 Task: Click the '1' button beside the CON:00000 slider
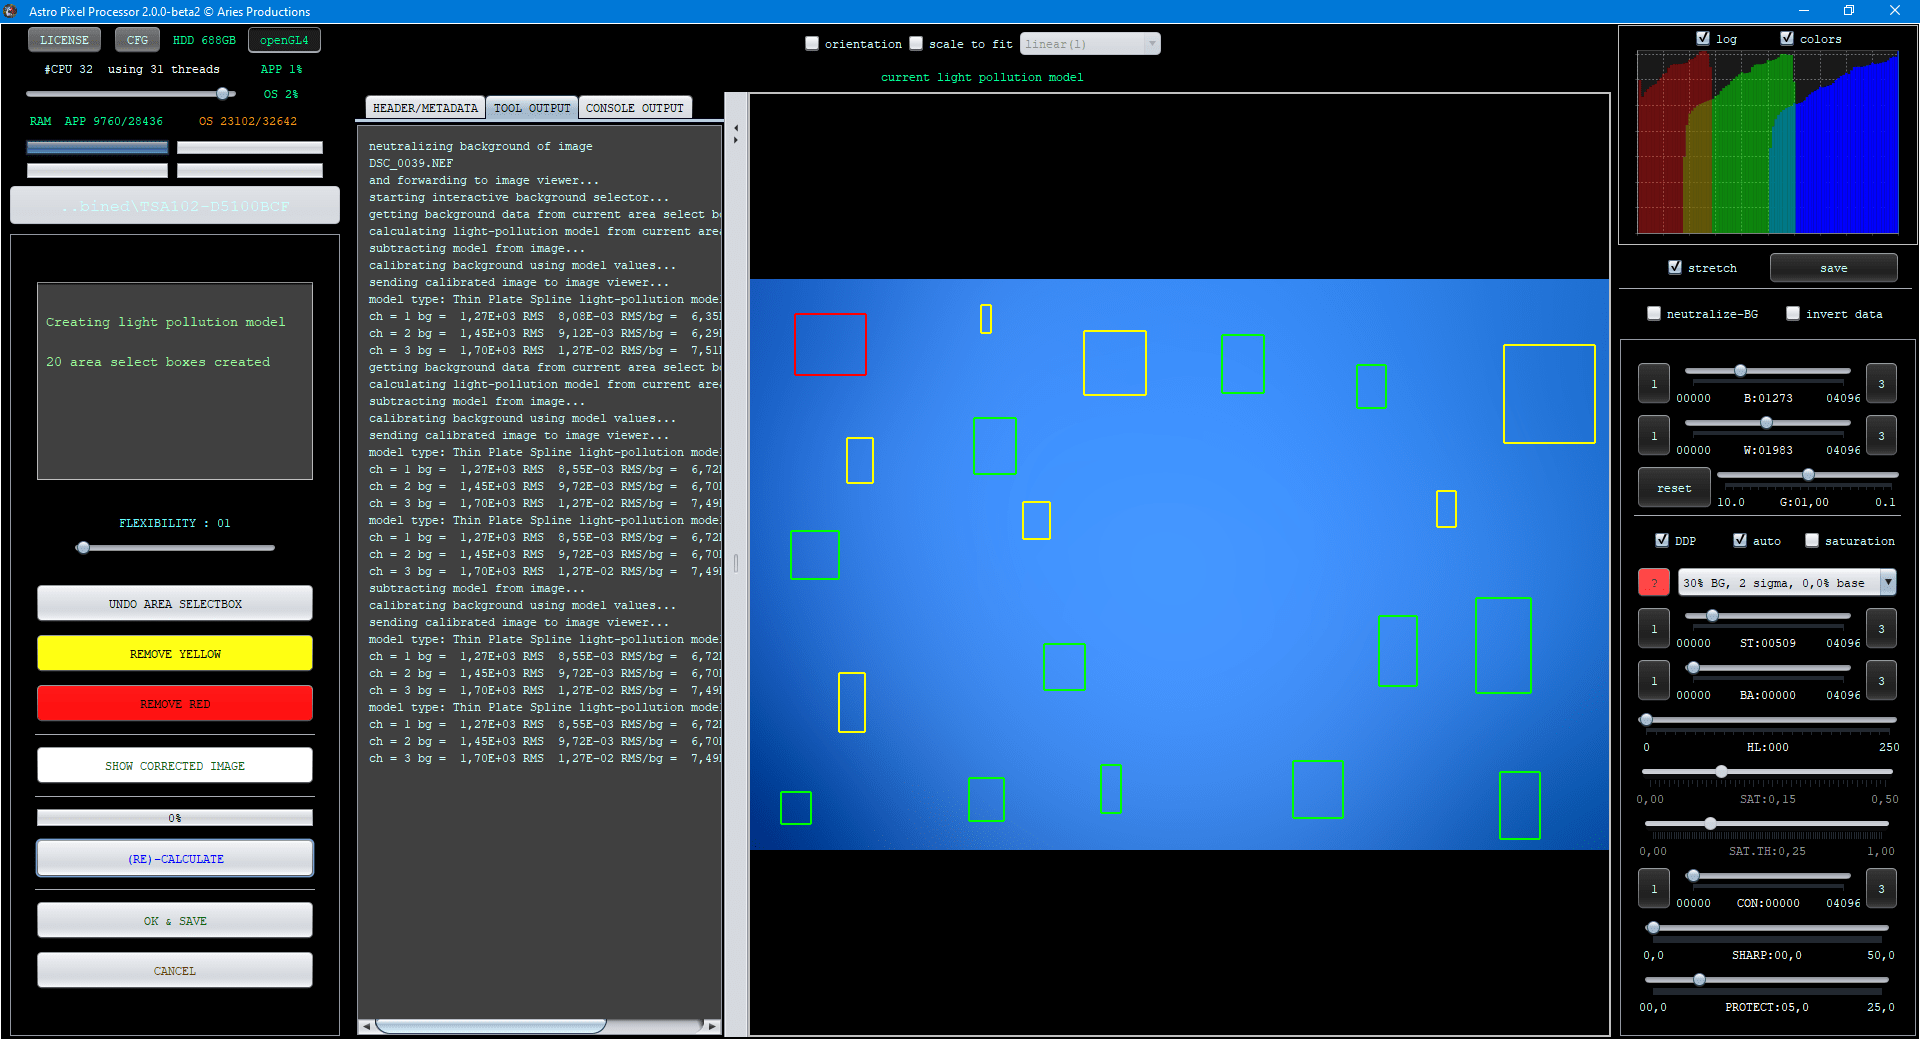coord(1654,889)
